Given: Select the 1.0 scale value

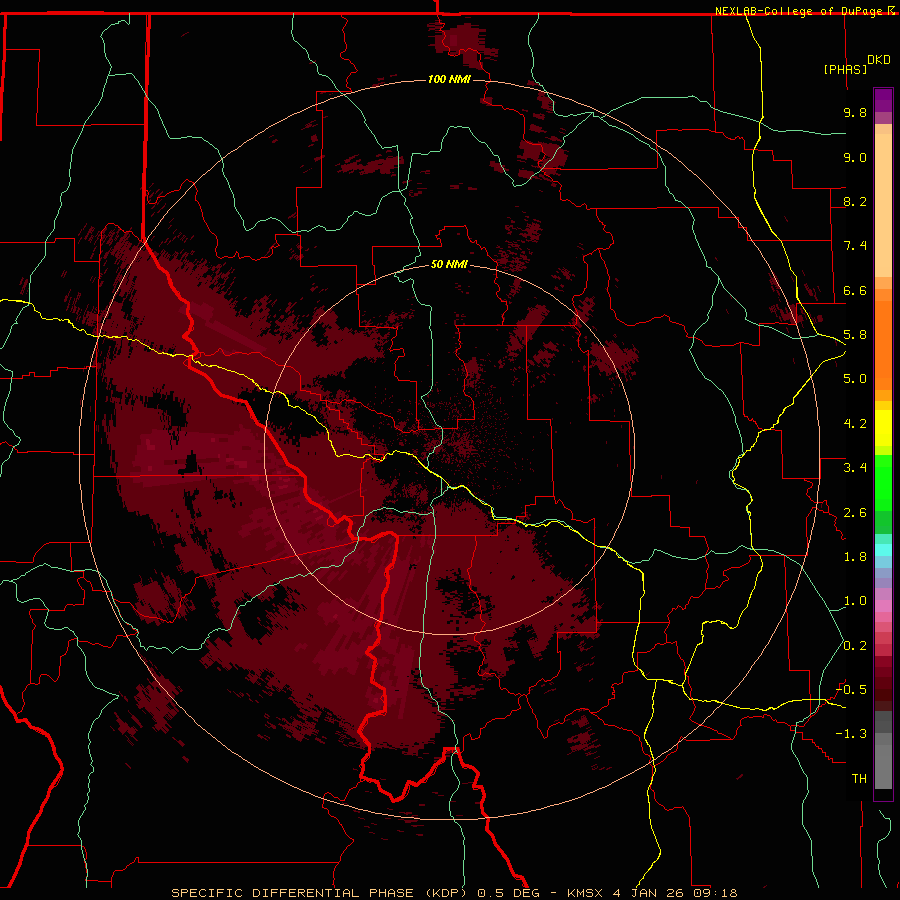Looking at the screenshot, I should (855, 601).
